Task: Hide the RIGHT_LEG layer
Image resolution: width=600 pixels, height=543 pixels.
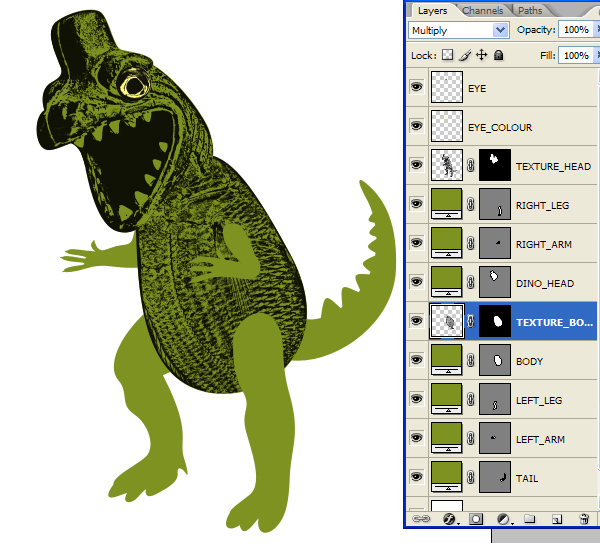Action: click(417, 204)
